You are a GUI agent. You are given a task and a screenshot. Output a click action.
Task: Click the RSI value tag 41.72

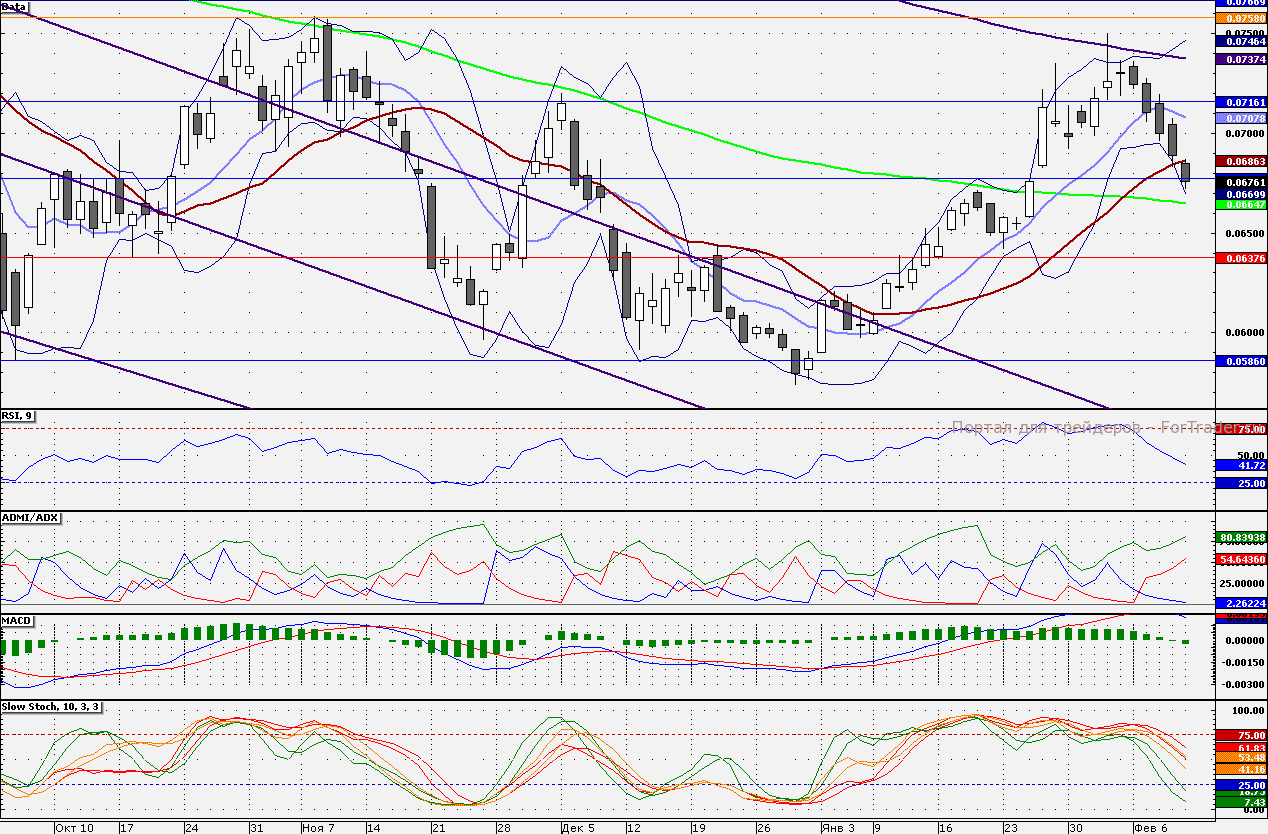(x=1240, y=465)
